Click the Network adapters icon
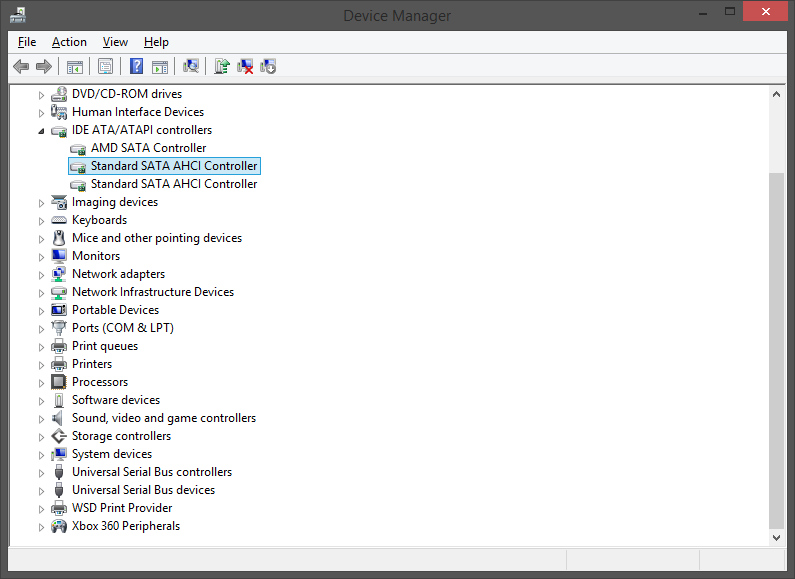 pos(59,274)
